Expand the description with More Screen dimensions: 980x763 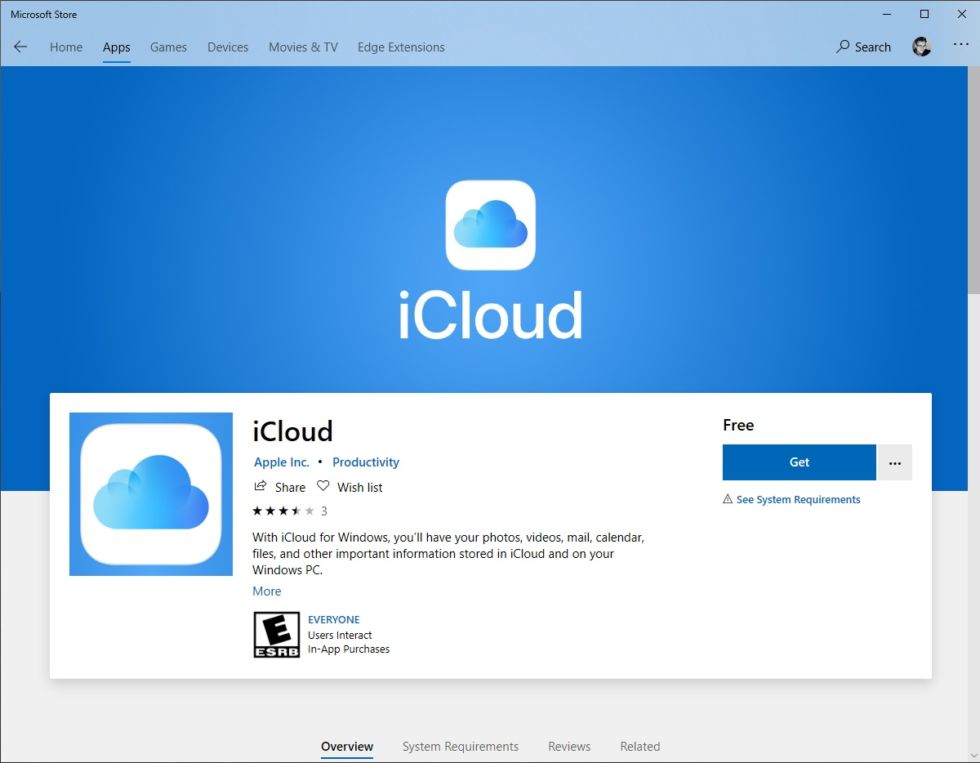266,591
